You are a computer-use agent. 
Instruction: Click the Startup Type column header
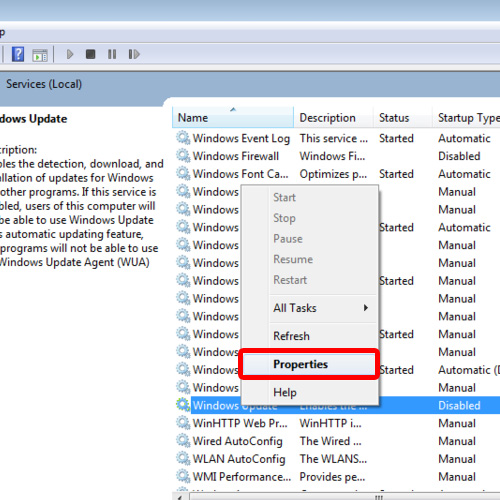coord(466,117)
